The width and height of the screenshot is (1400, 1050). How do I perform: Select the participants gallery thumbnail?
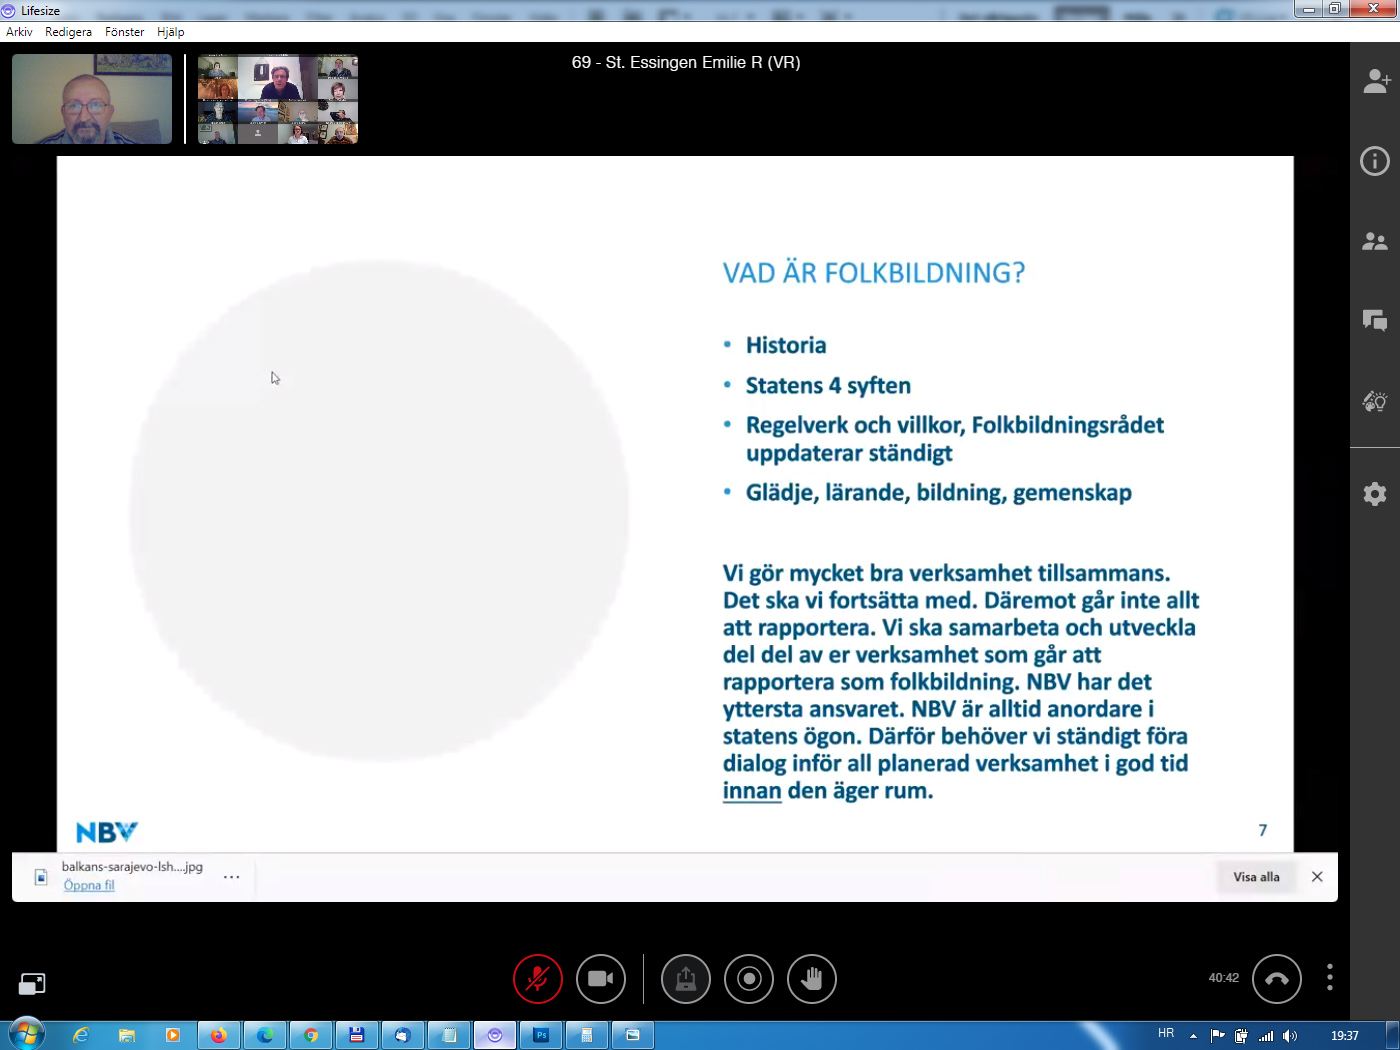(278, 99)
